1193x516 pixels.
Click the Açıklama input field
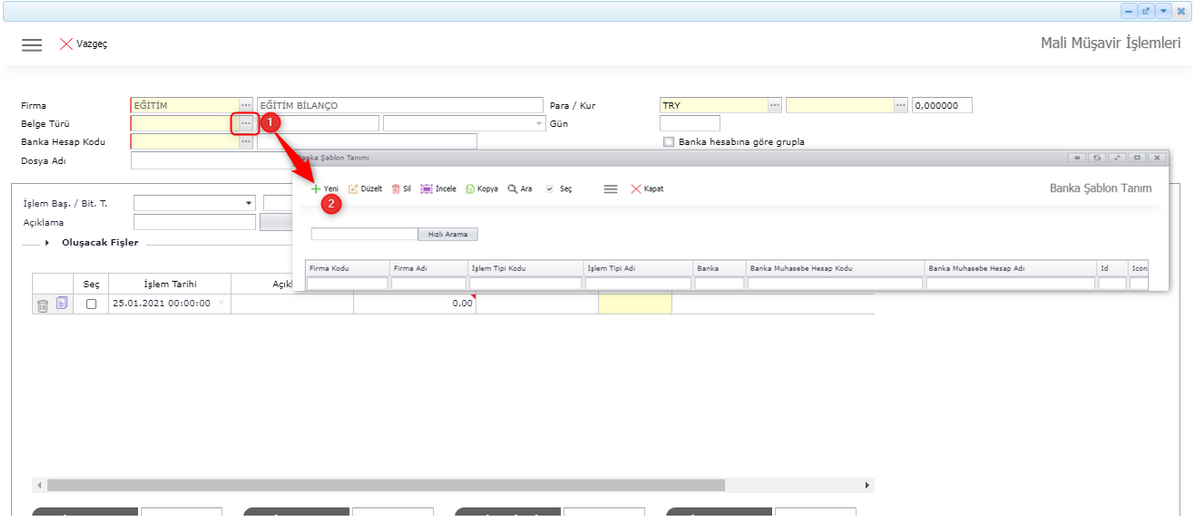tap(195, 221)
